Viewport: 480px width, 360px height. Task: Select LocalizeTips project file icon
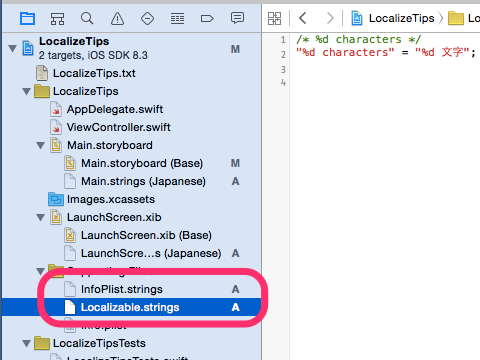point(28,48)
